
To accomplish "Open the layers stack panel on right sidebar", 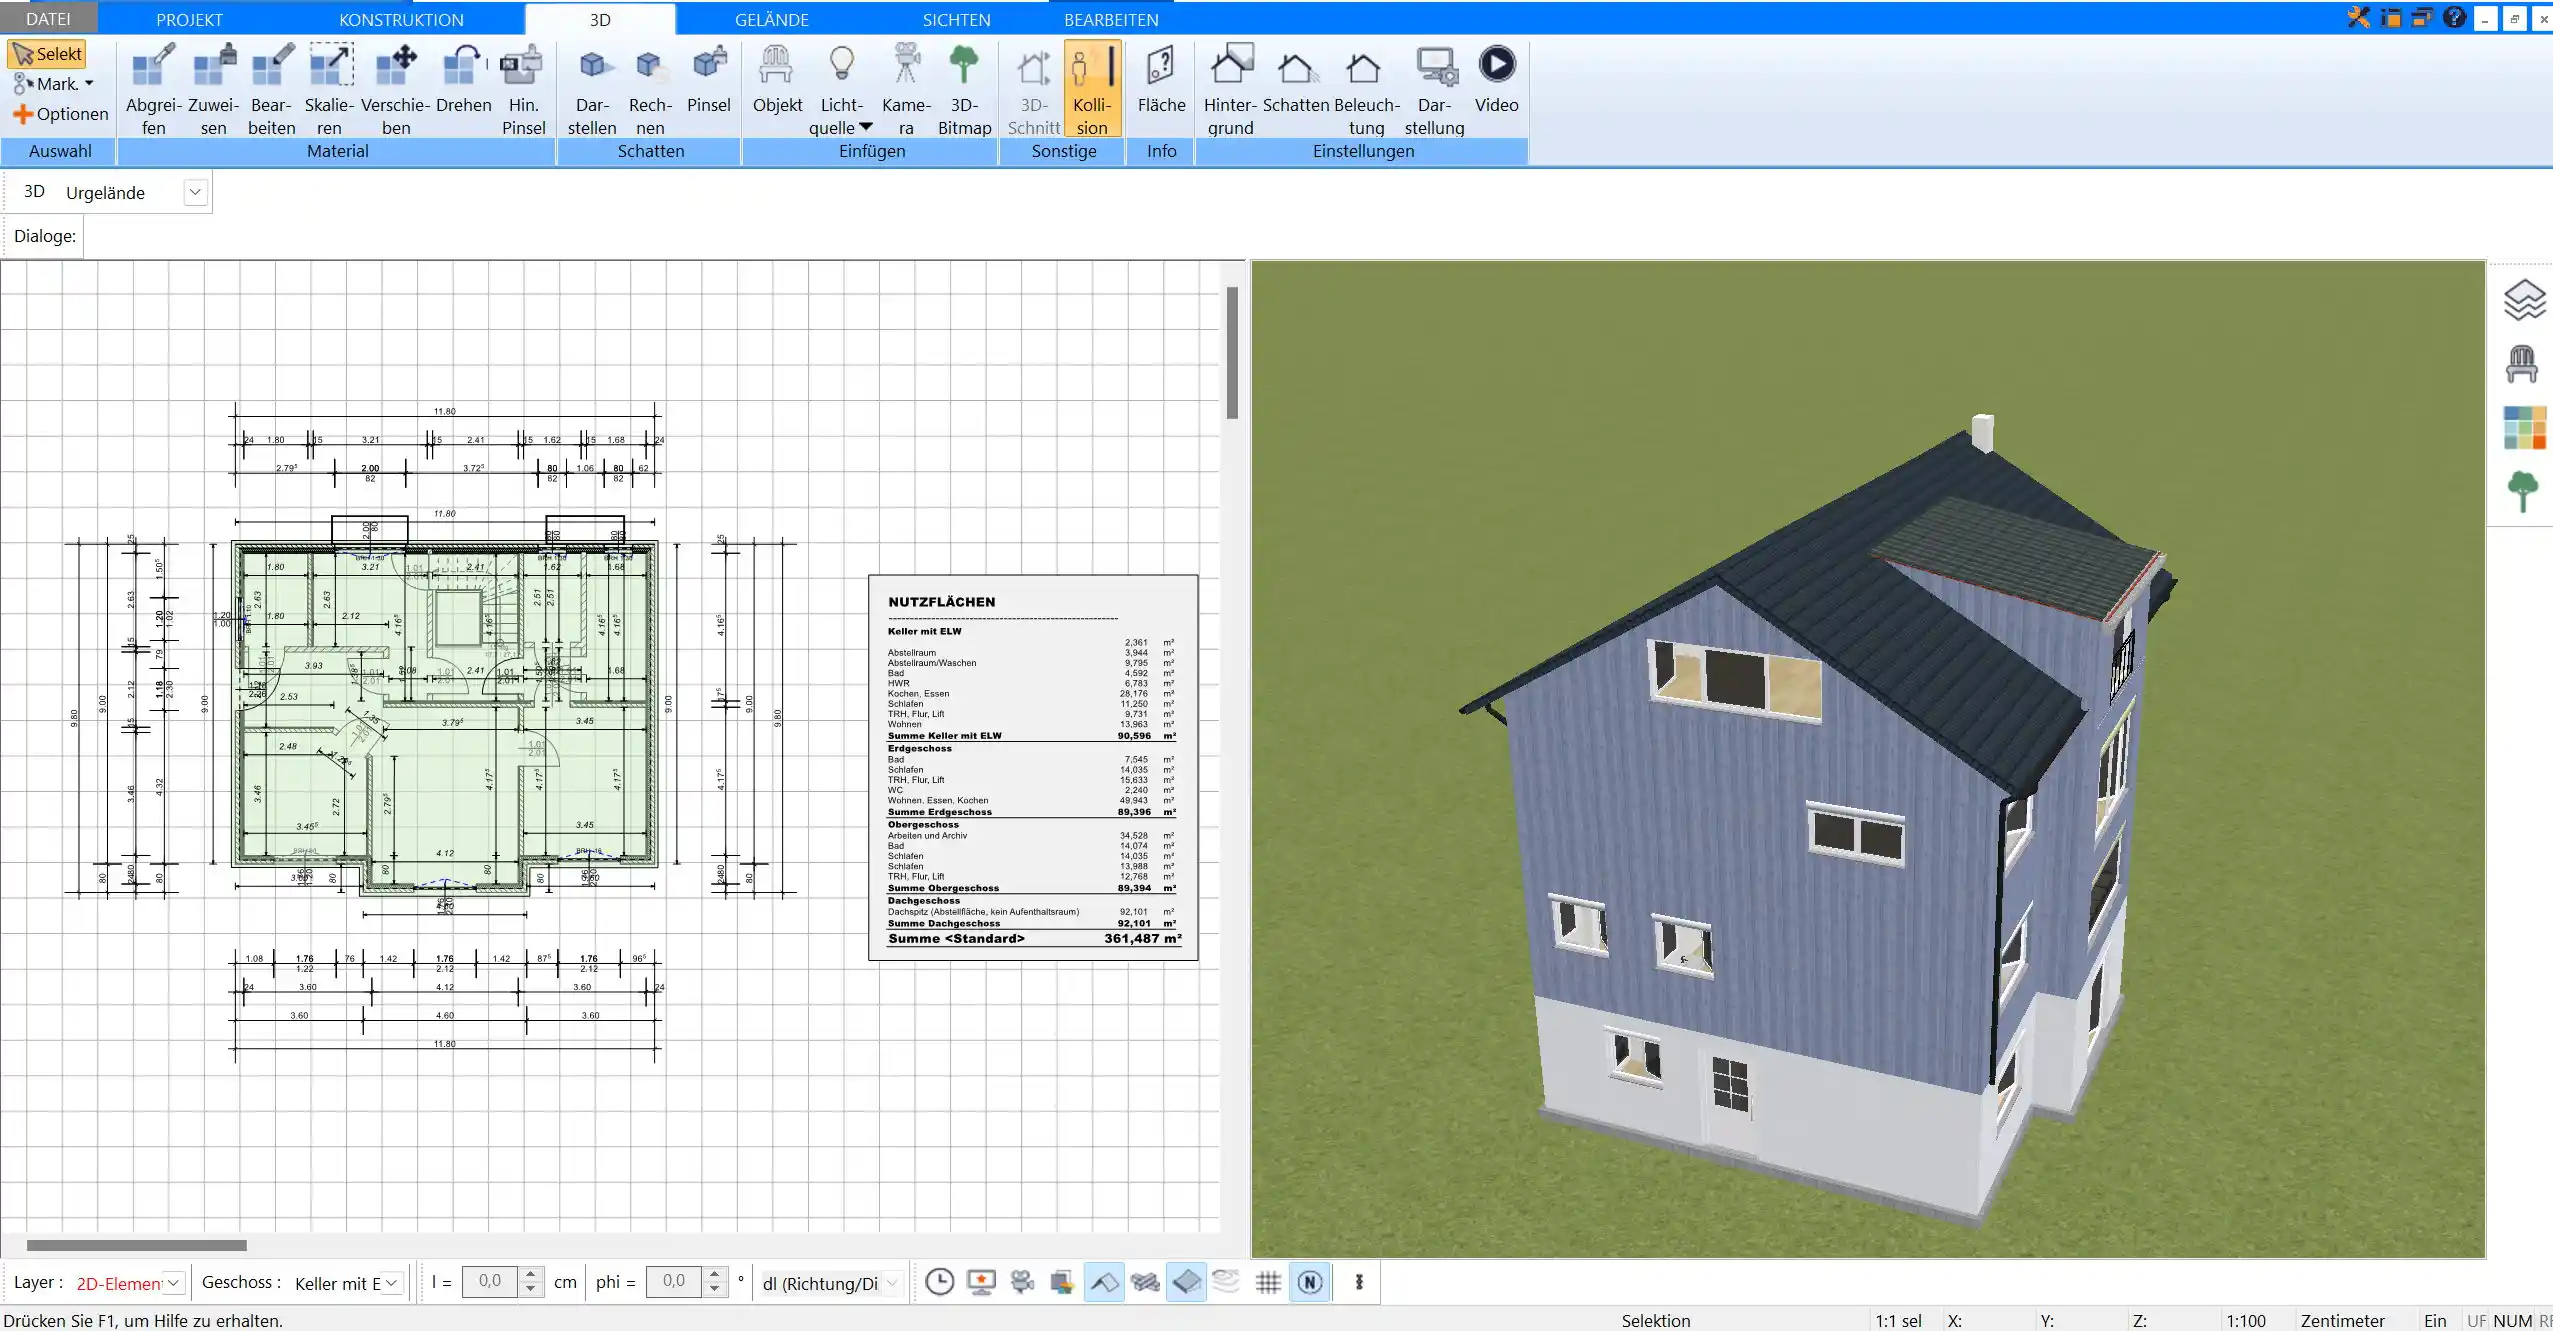I will (2523, 299).
